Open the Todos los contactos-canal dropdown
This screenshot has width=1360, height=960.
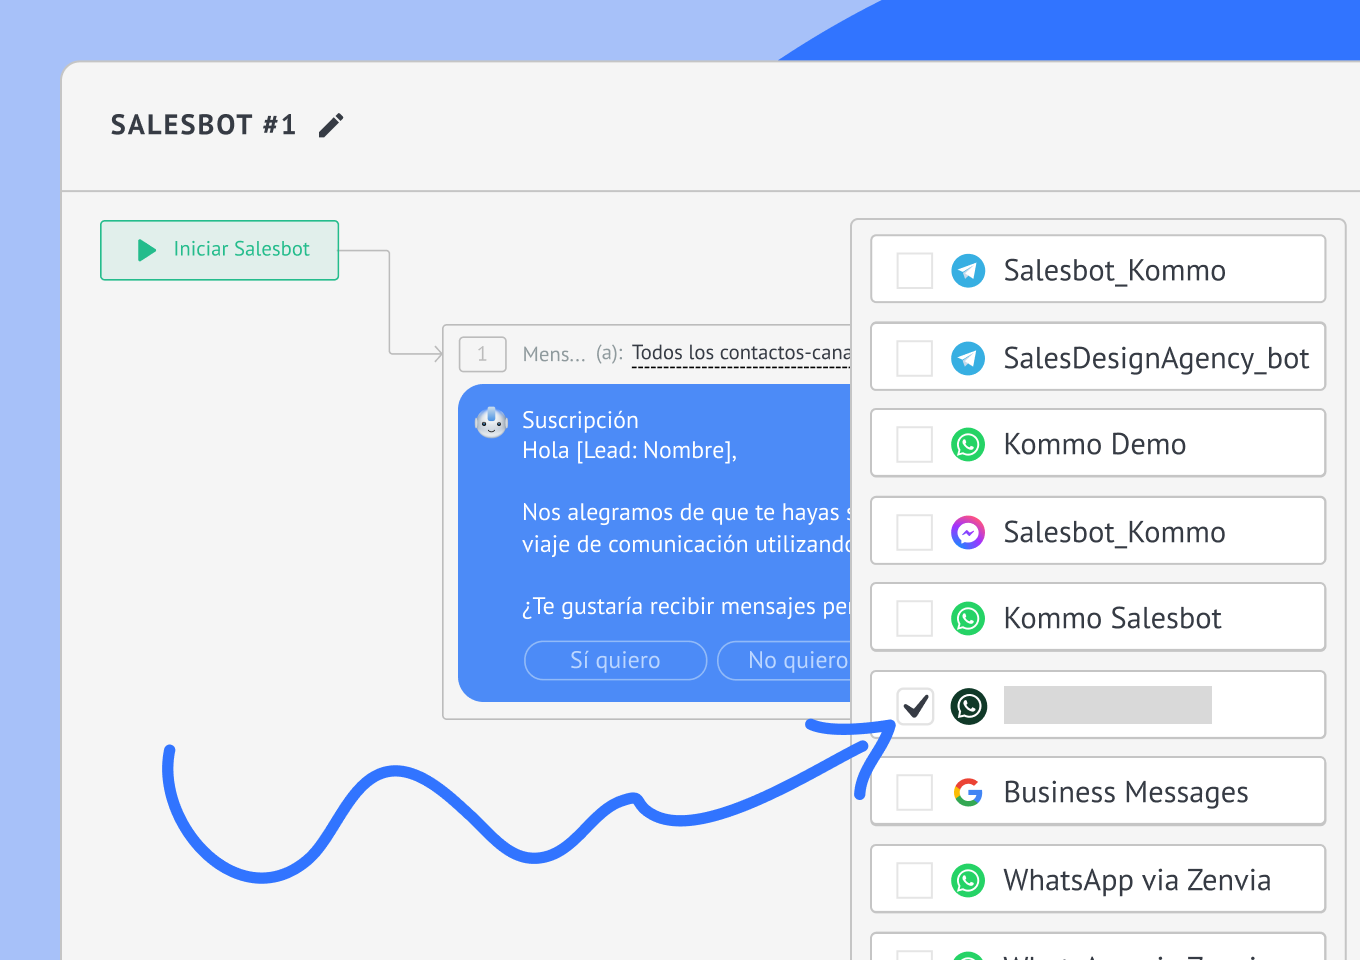click(741, 353)
